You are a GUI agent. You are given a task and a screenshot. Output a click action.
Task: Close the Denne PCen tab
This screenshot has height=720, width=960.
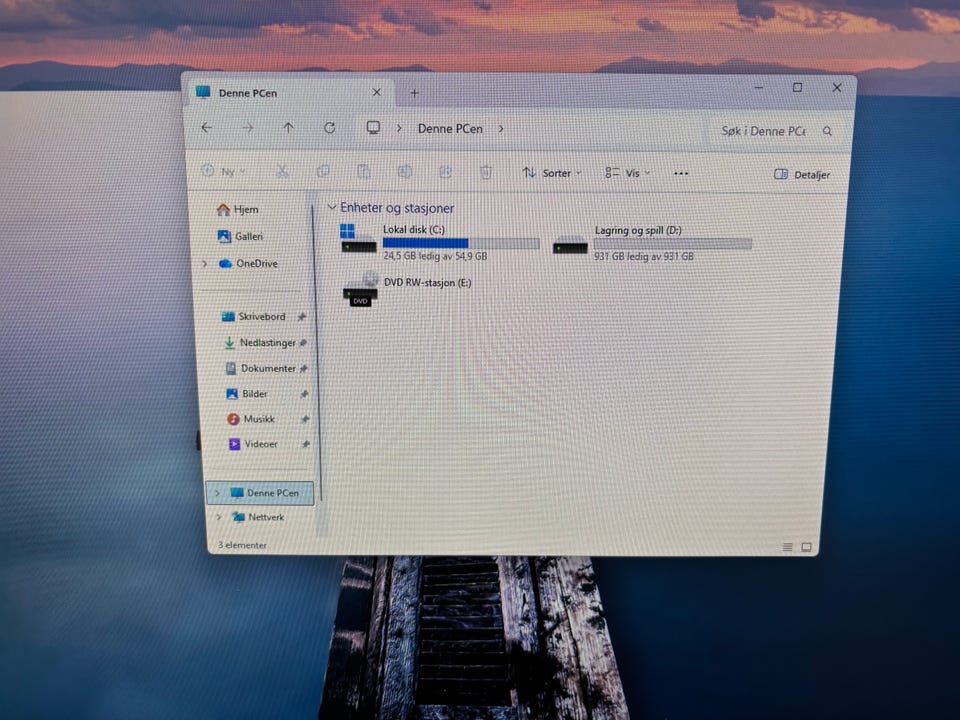coord(377,92)
